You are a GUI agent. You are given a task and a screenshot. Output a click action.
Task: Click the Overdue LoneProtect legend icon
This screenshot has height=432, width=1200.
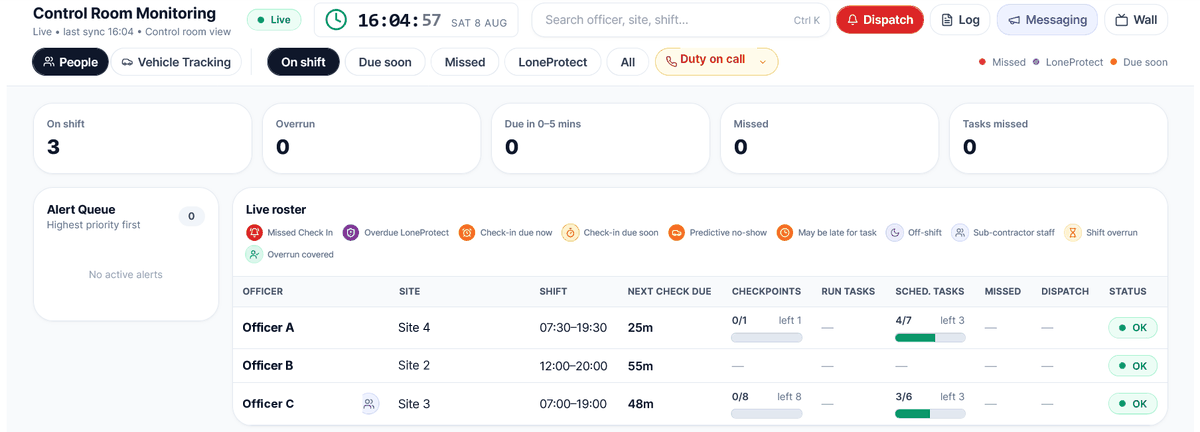[351, 232]
